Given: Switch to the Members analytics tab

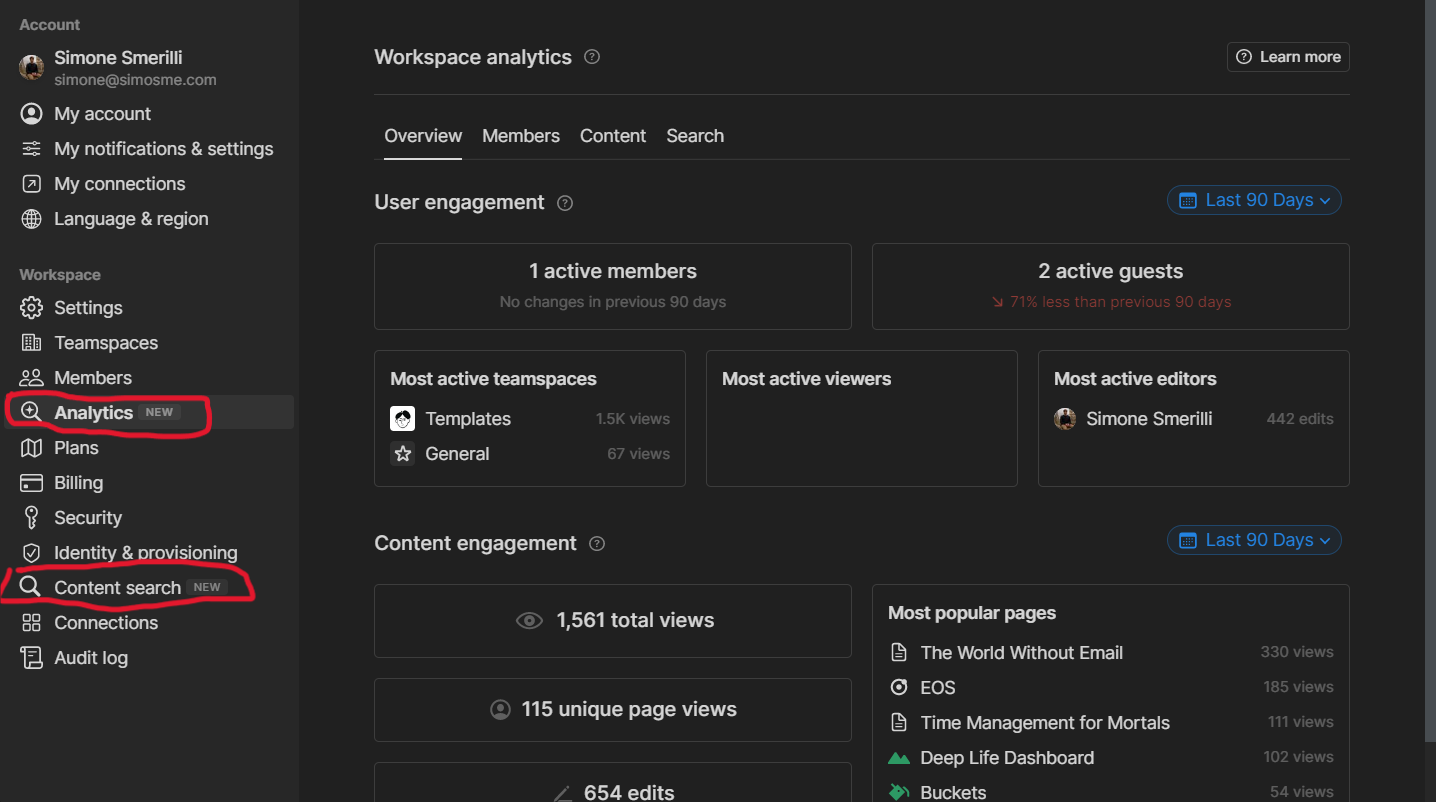Looking at the screenshot, I should [521, 135].
